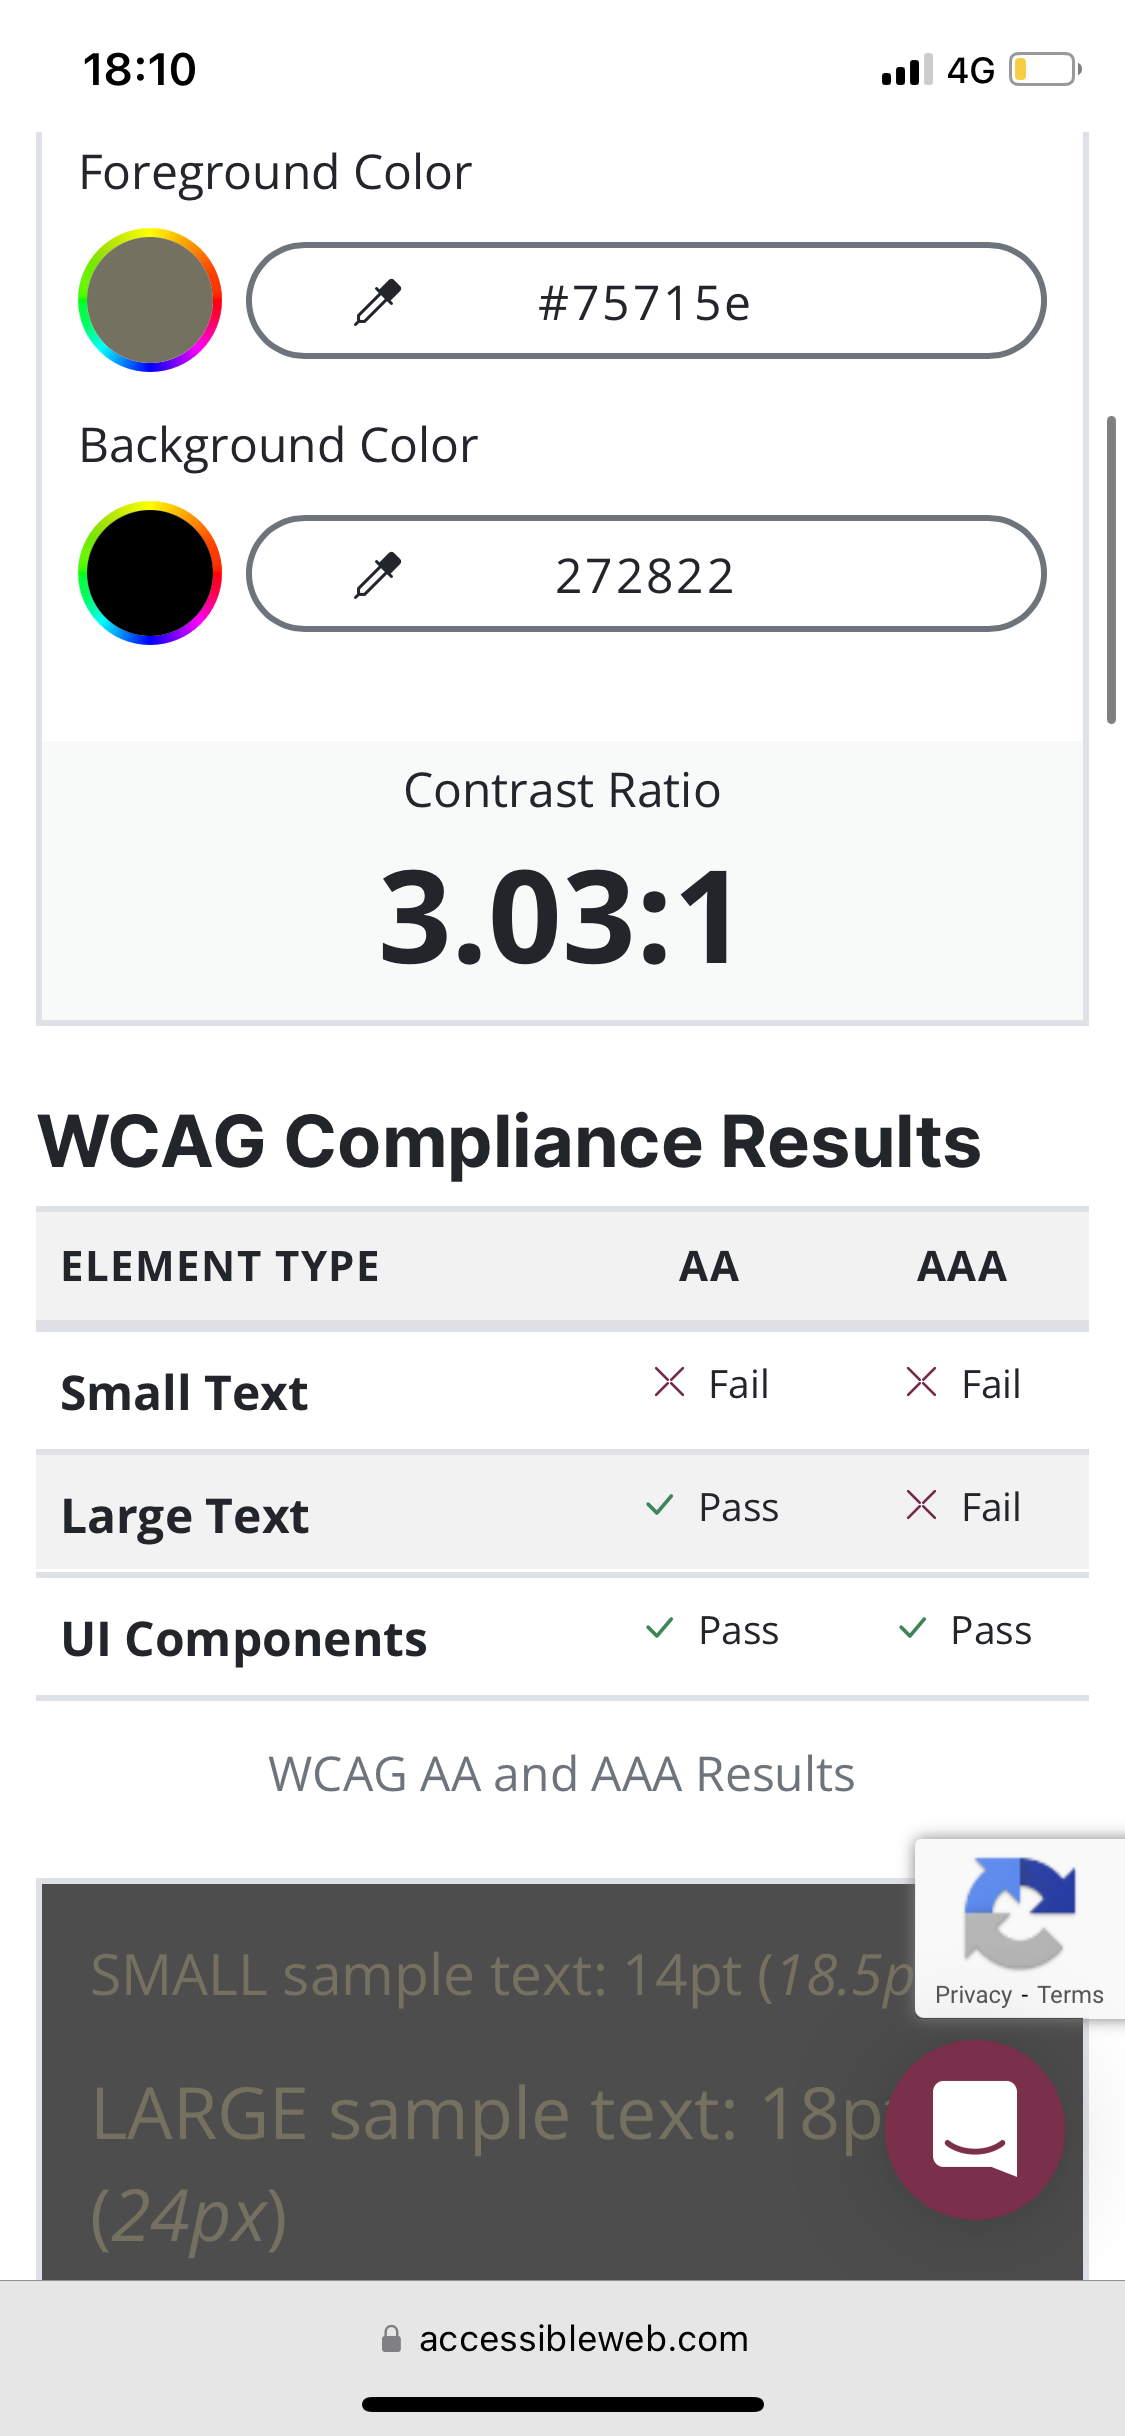Click the Small Text AA Fail result
Screen dimensions: 1125x2436
click(x=711, y=1385)
